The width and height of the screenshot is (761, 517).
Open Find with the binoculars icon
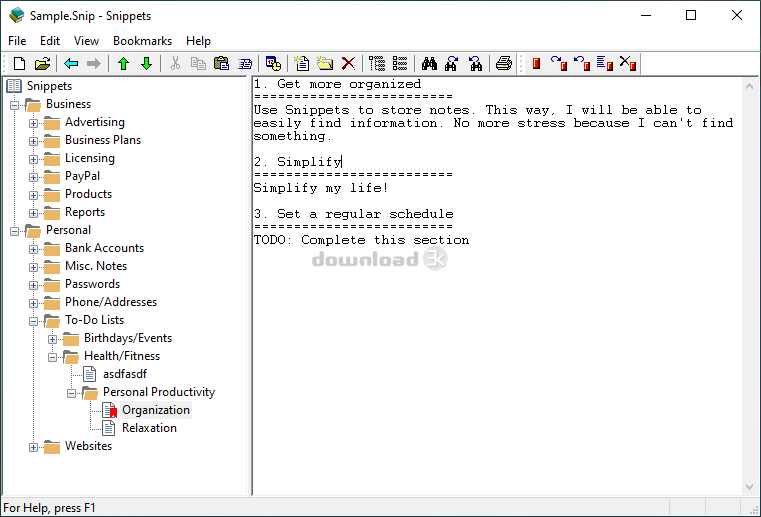tap(429, 64)
